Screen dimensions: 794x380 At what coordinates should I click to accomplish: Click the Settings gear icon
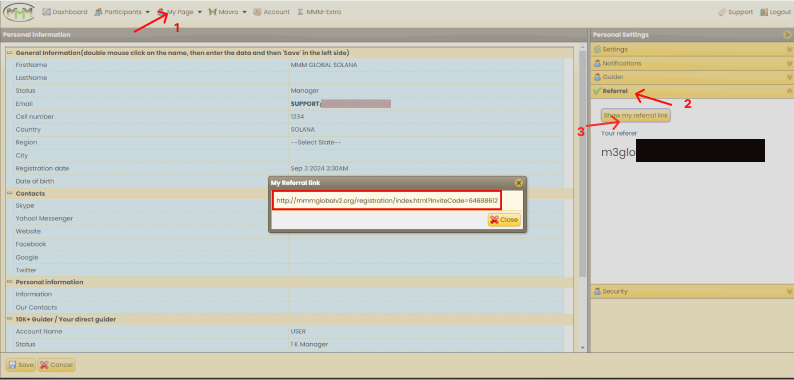tap(597, 50)
